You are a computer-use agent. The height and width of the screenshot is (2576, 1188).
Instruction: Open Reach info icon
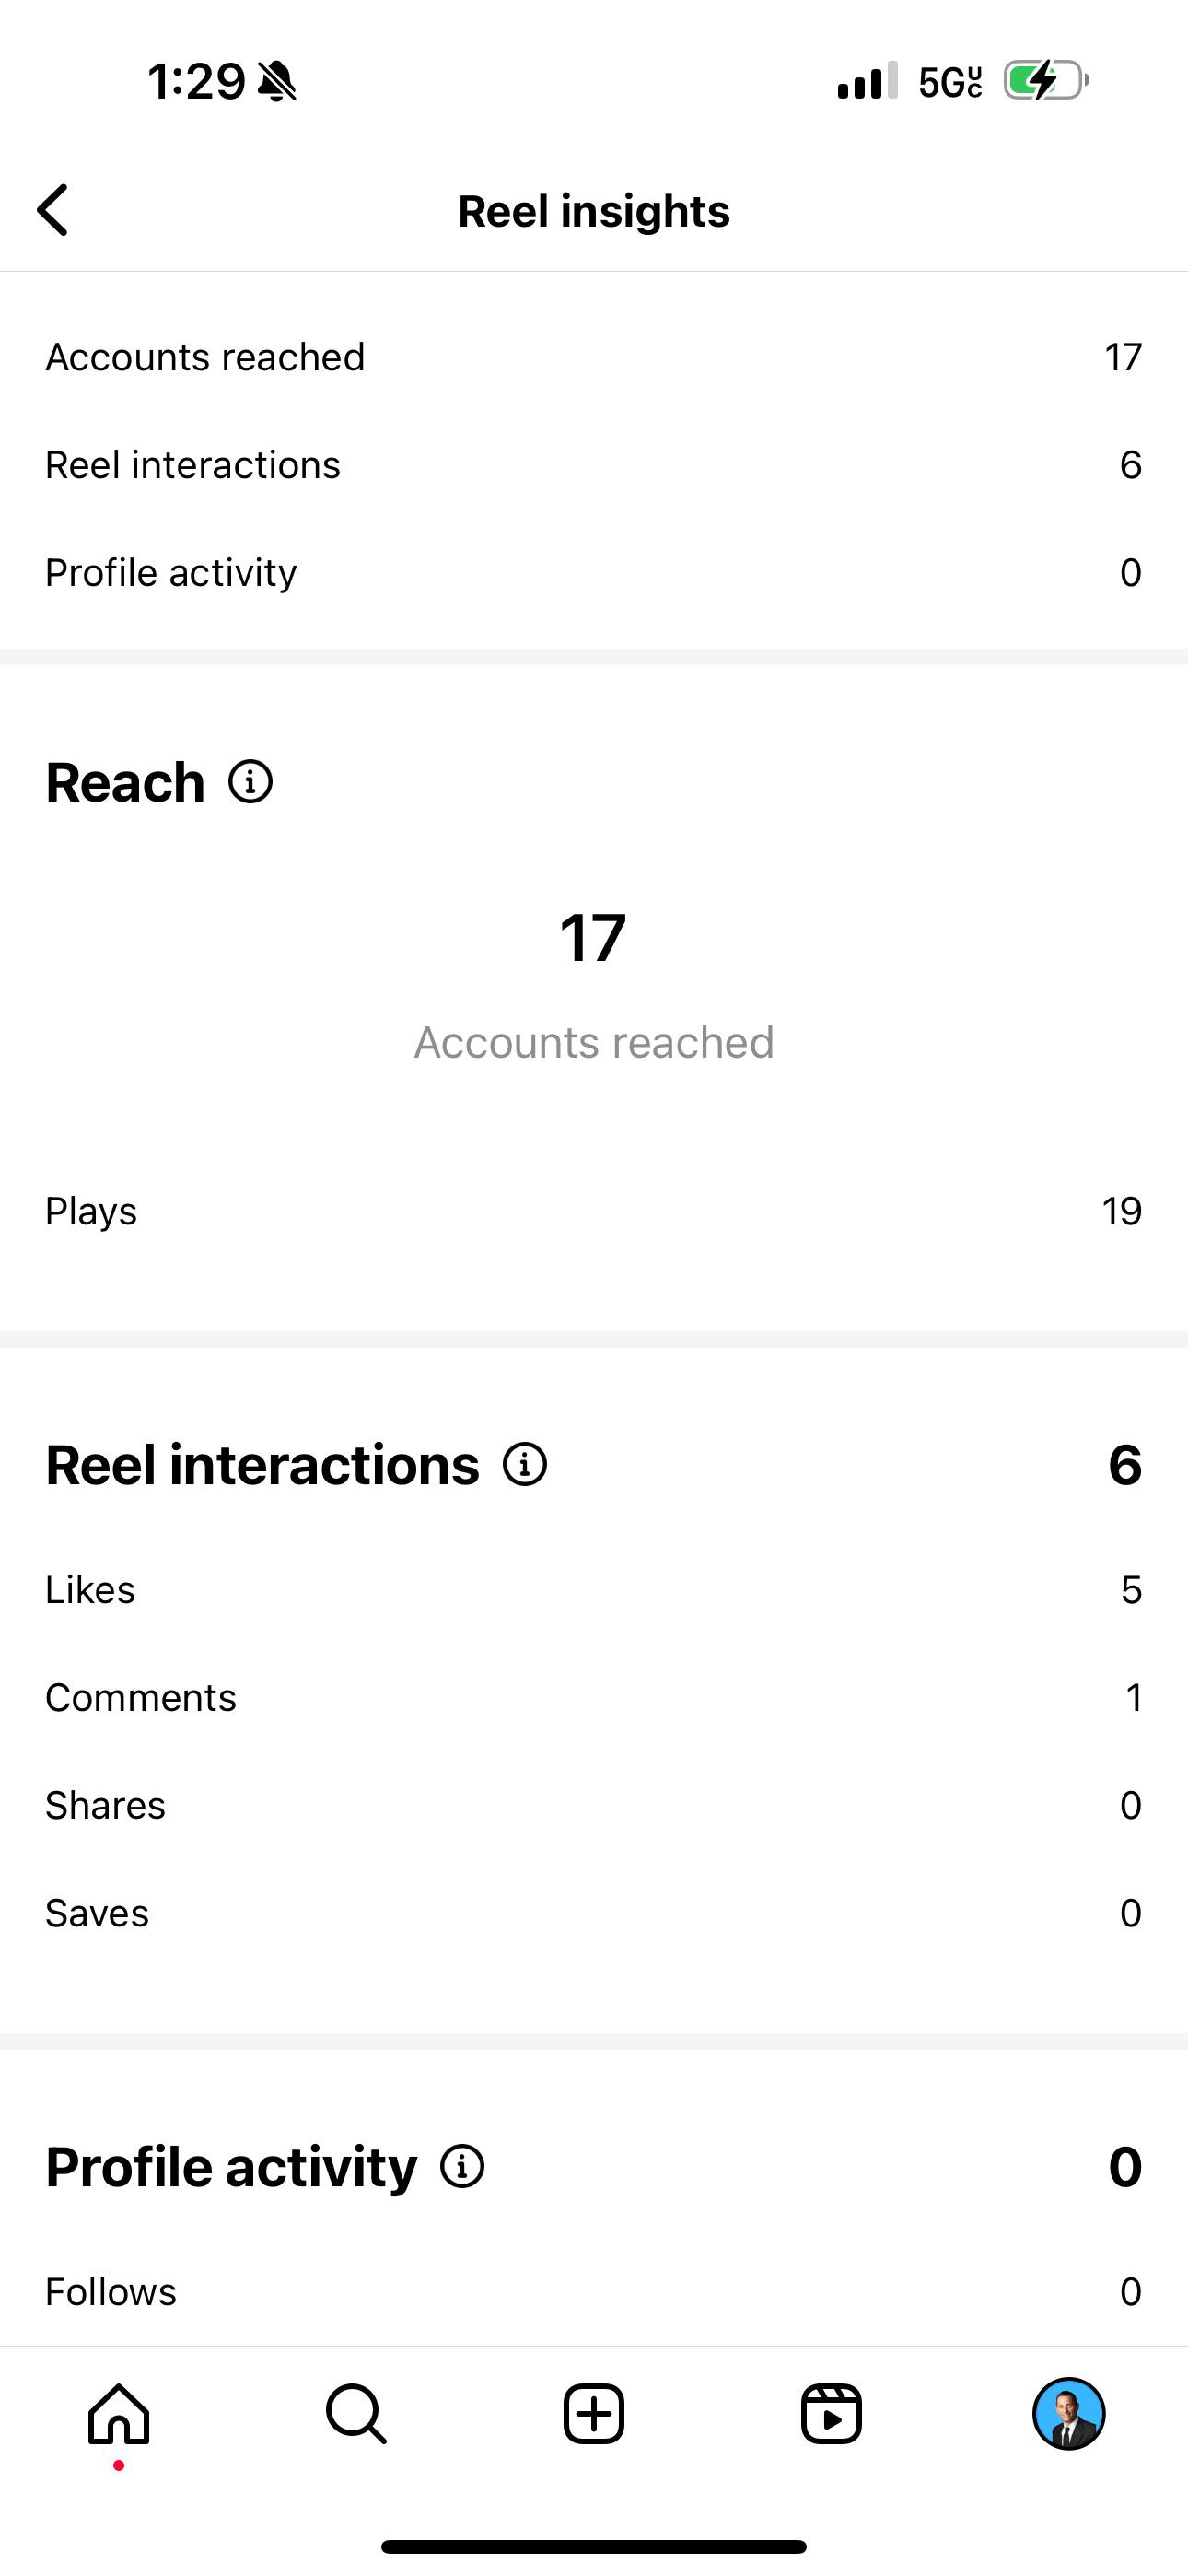pyautogui.click(x=250, y=781)
